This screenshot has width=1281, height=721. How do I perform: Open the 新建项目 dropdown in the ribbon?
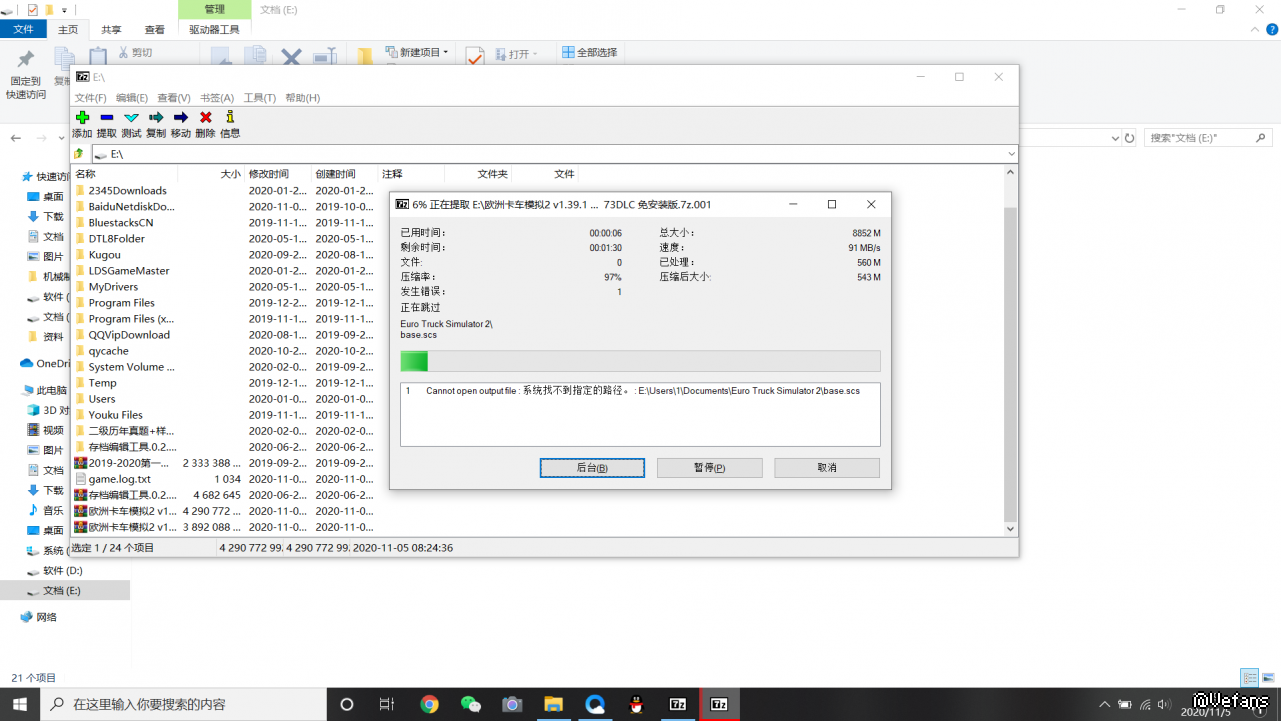417,52
